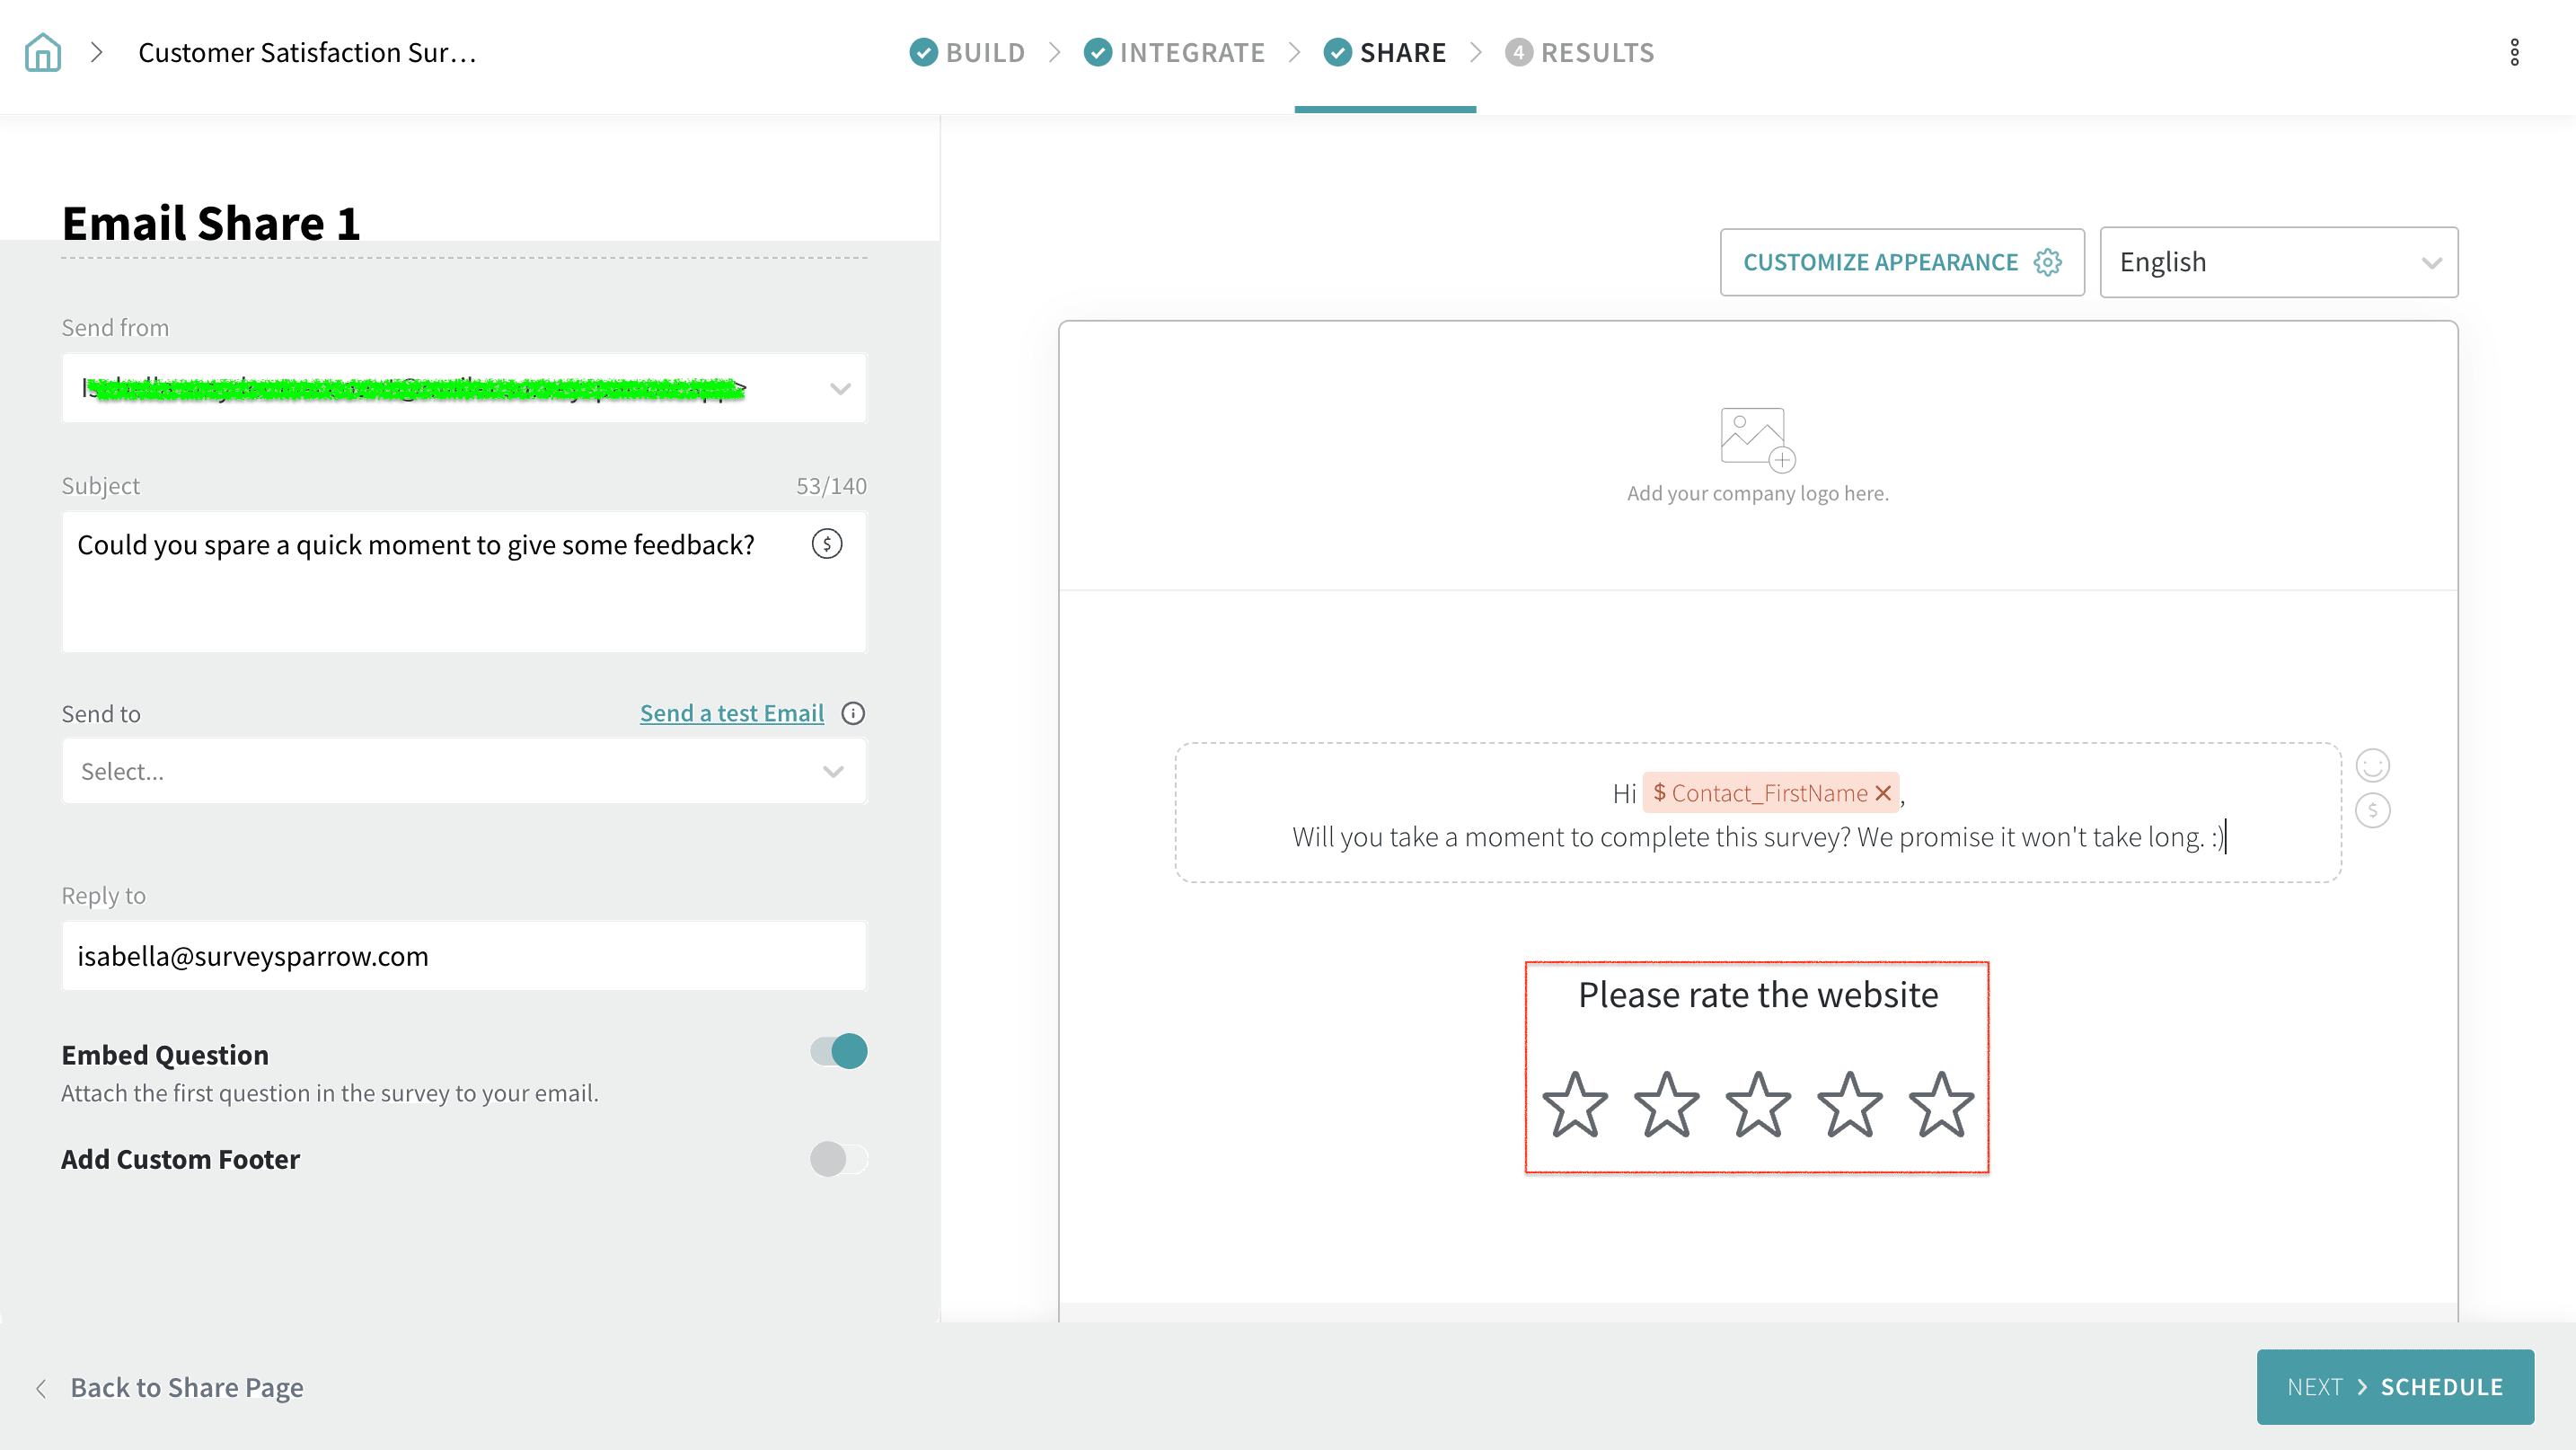Switch to the RESULTS step tab
2576x1450 pixels.
pos(1580,52)
